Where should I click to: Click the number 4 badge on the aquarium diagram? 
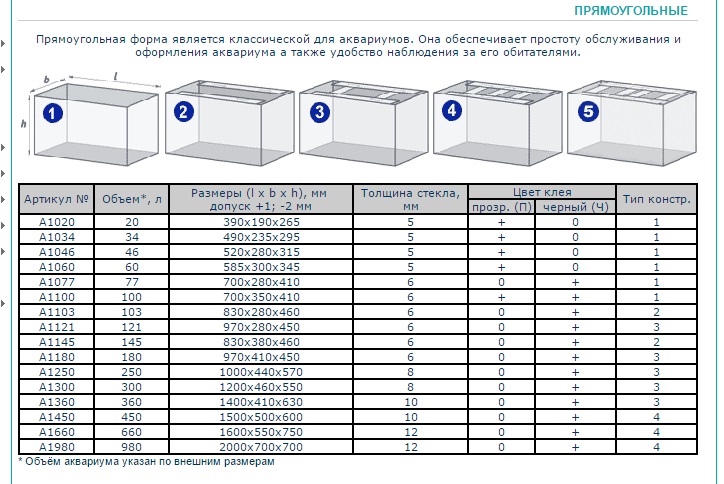point(453,111)
